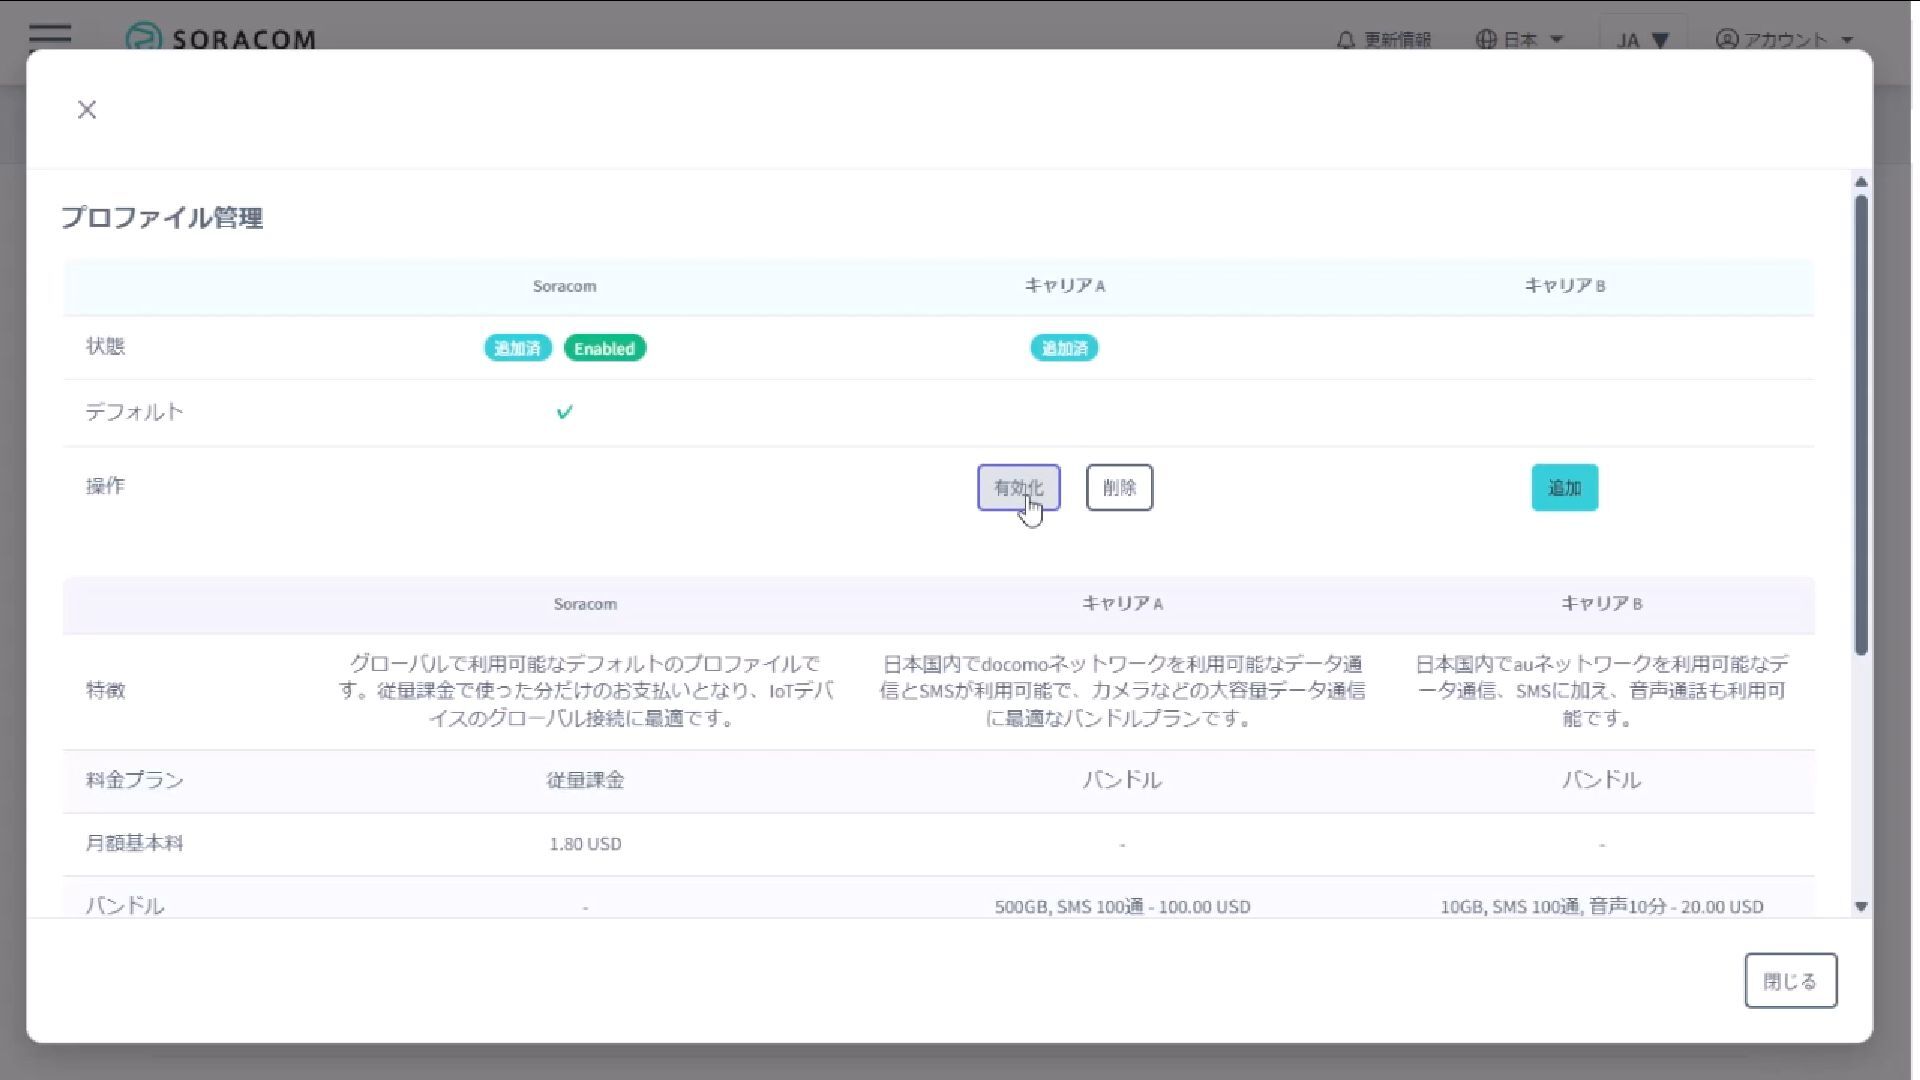Click the Soracom header in the comparison table
Viewport: 1920px width, 1080px height.
585,604
